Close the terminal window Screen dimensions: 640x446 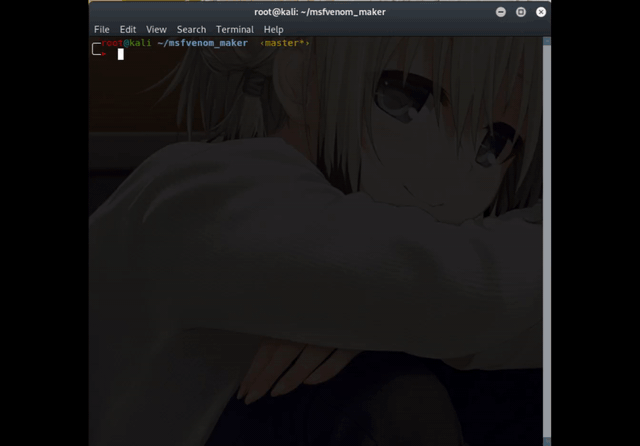[541, 12]
